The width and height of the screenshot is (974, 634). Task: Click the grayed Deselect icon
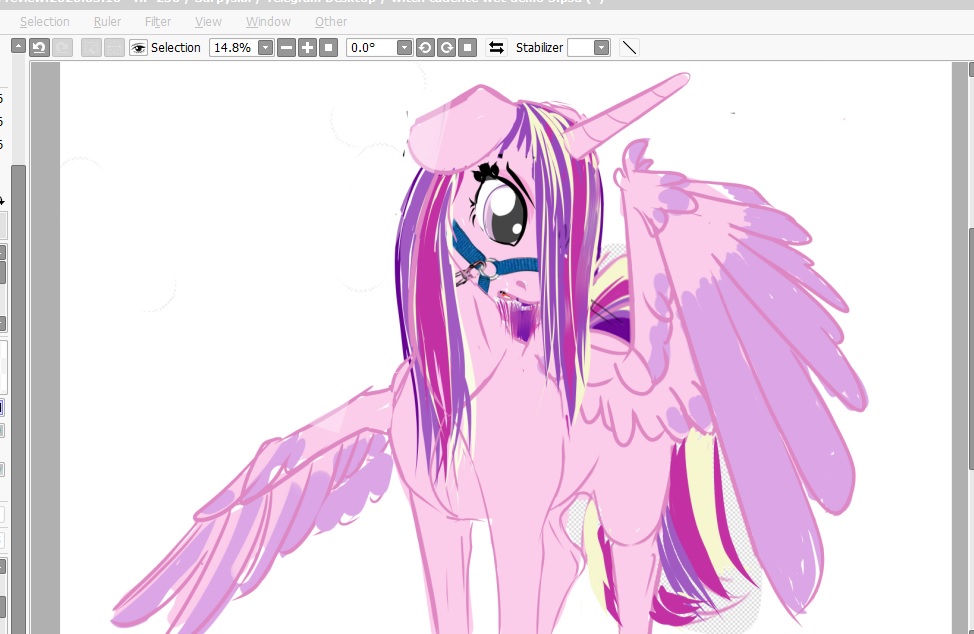[x=91, y=48]
